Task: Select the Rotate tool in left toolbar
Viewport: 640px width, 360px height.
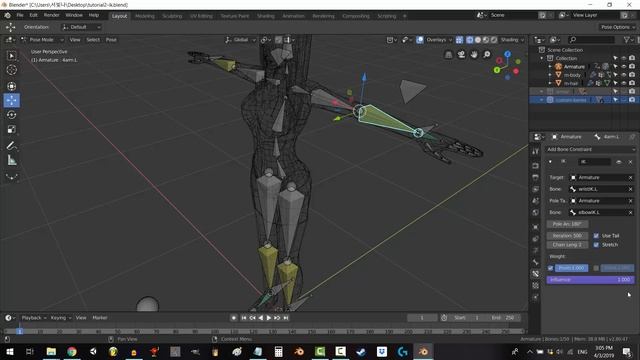Action: point(11,115)
